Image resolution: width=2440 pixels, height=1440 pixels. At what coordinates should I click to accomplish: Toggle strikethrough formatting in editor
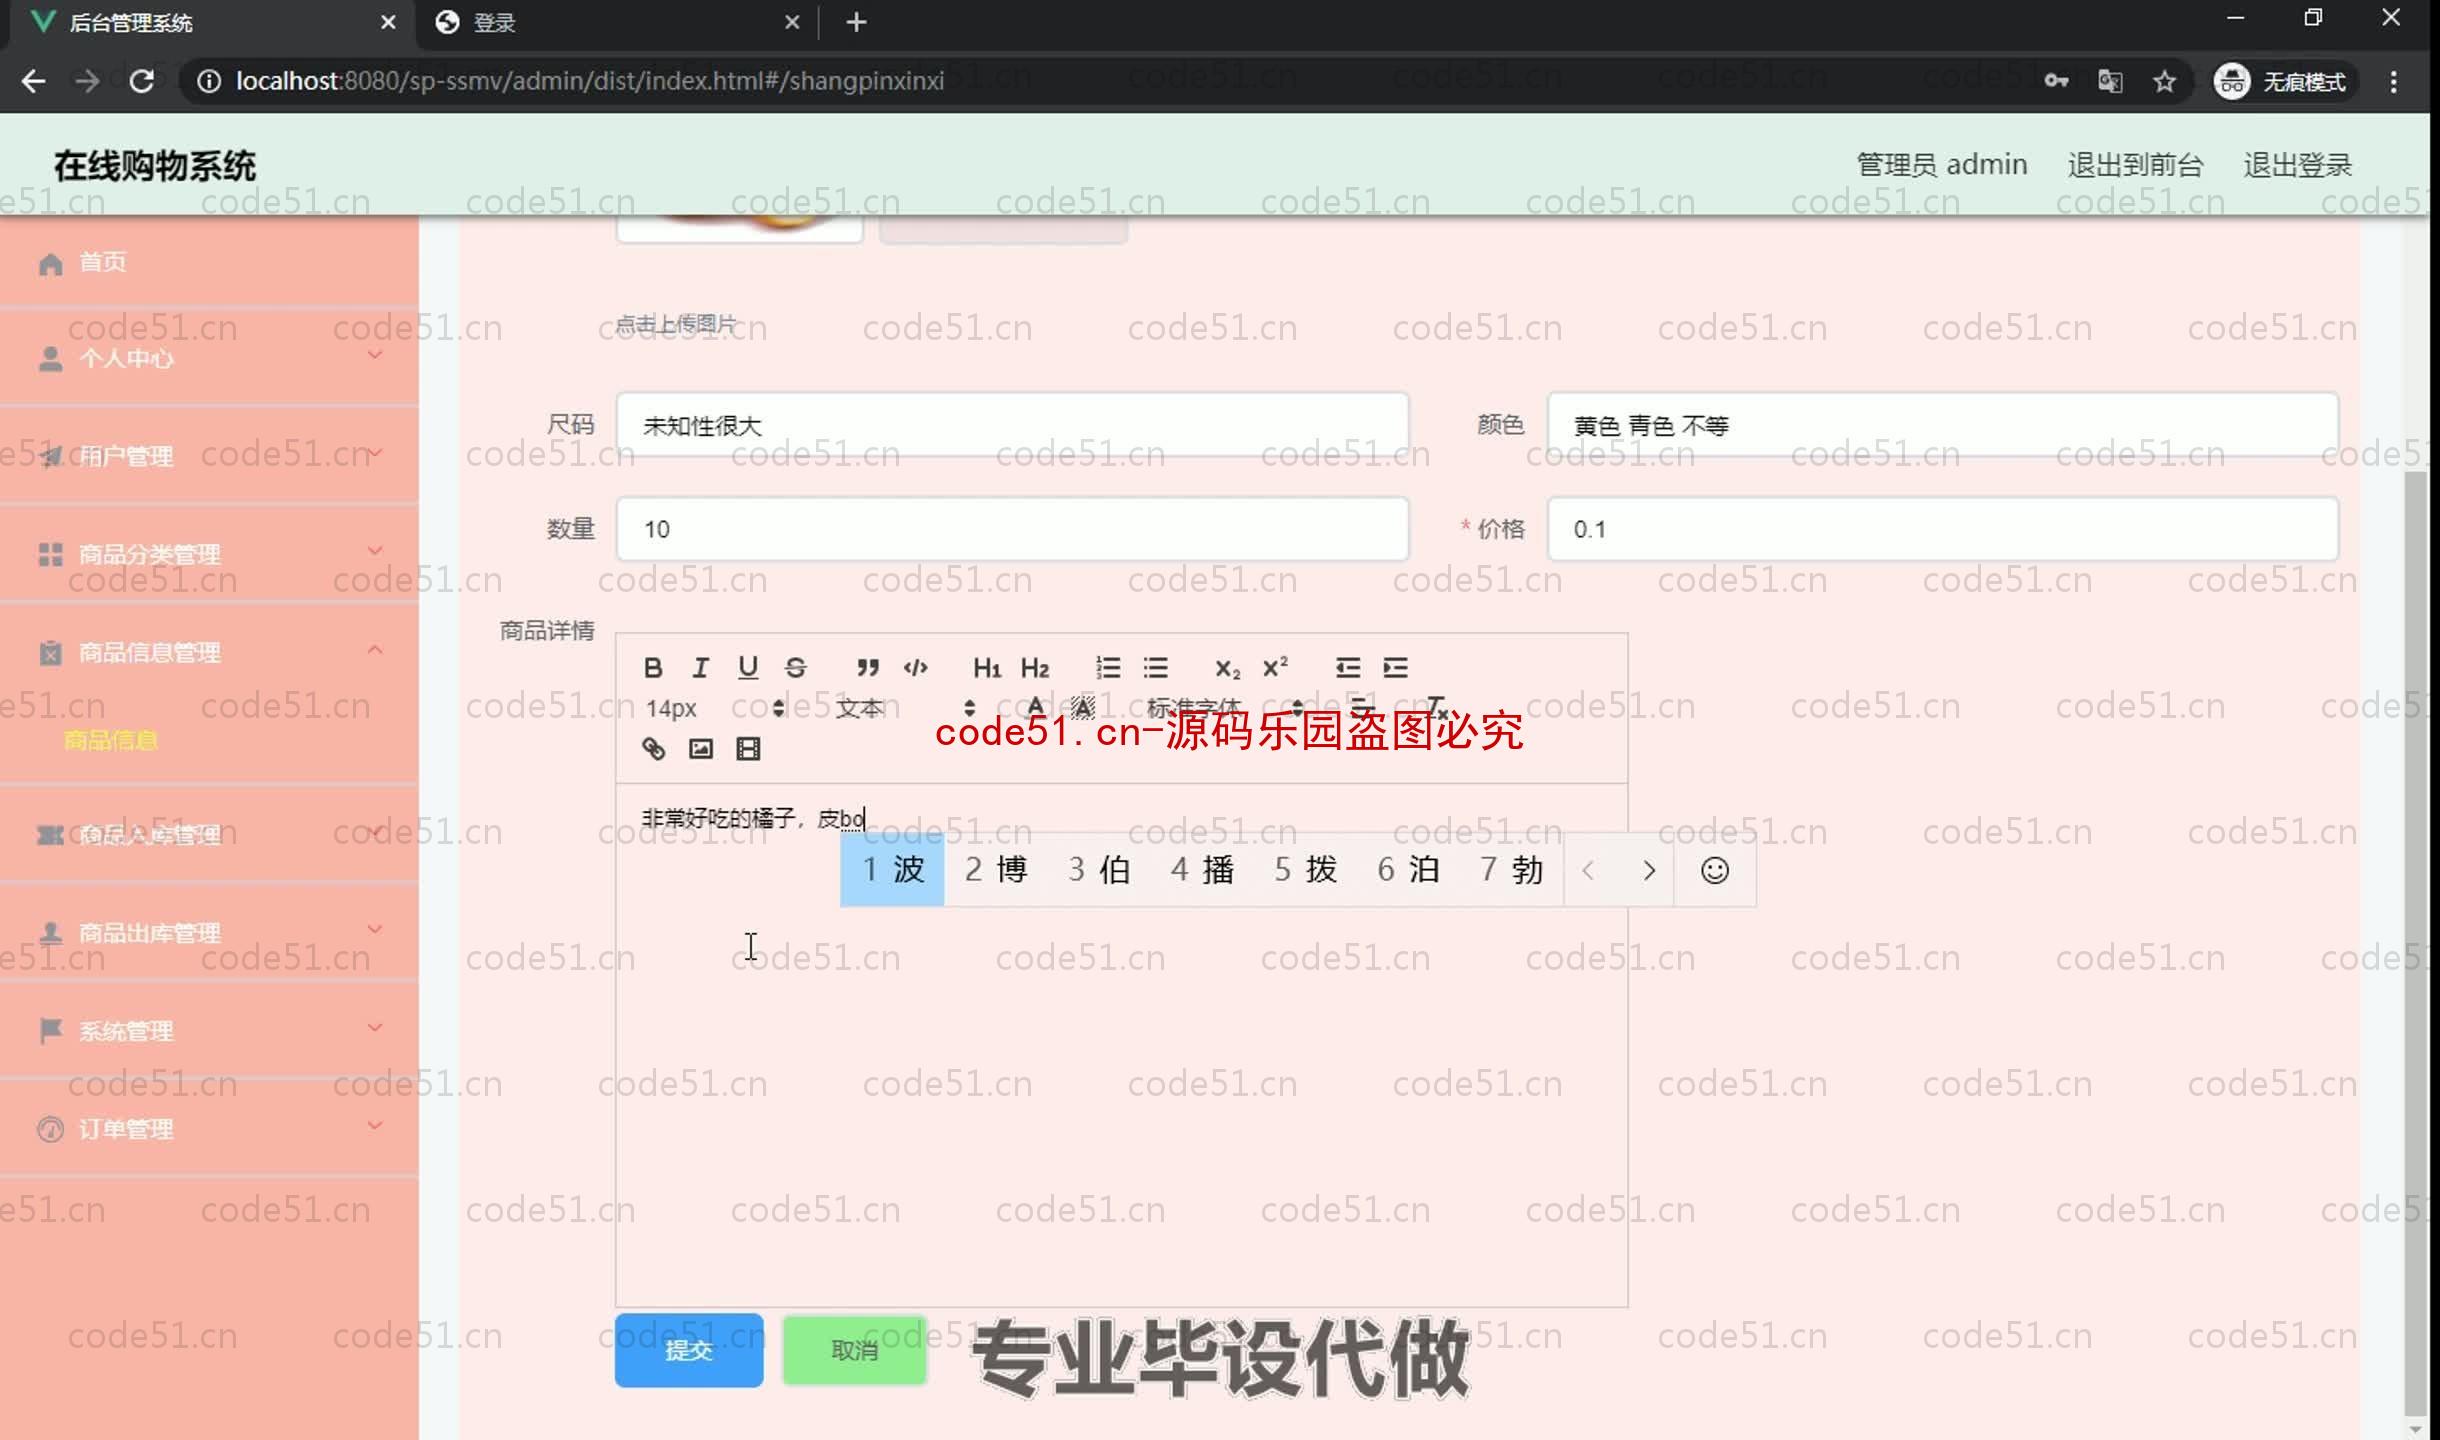[796, 667]
